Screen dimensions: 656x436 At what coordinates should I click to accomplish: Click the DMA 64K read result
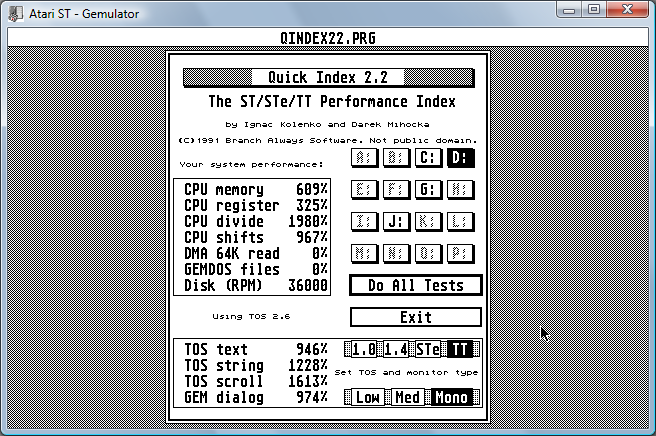(256, 253)
